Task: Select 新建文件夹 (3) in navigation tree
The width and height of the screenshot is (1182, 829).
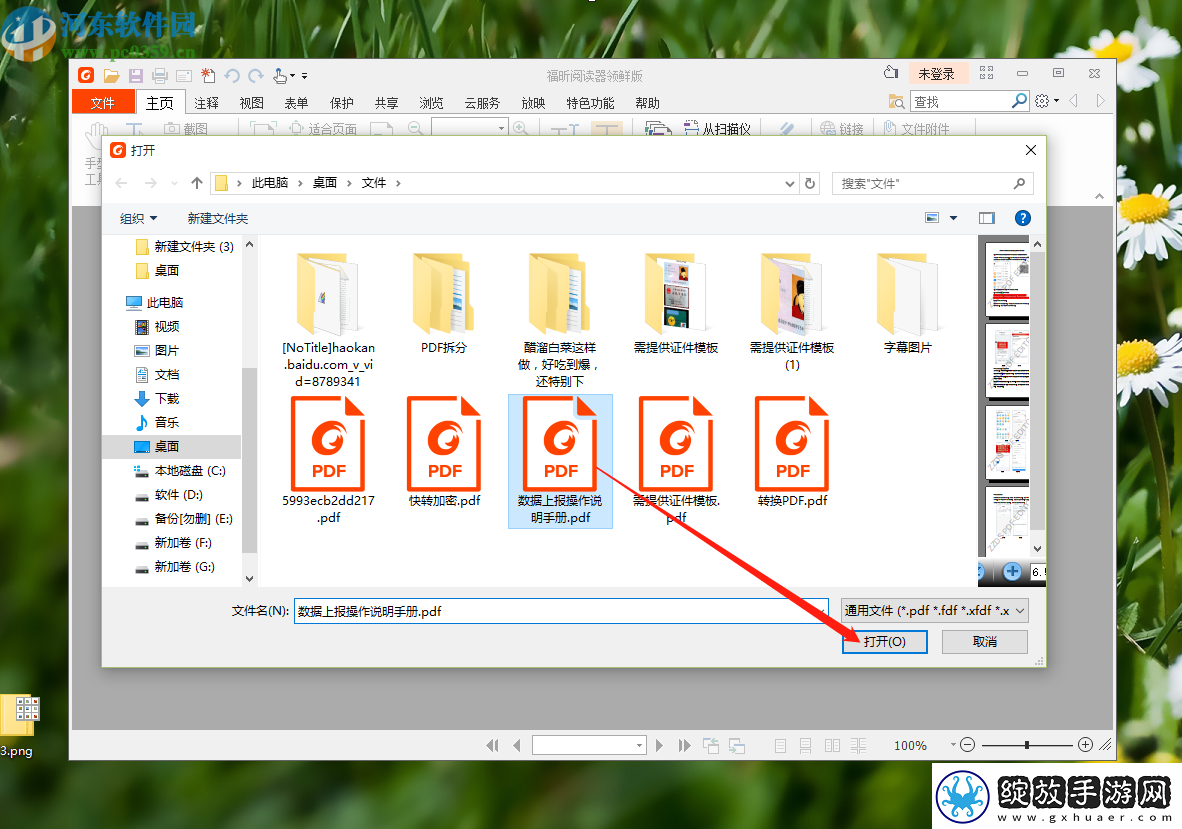Action: (185, 246)
